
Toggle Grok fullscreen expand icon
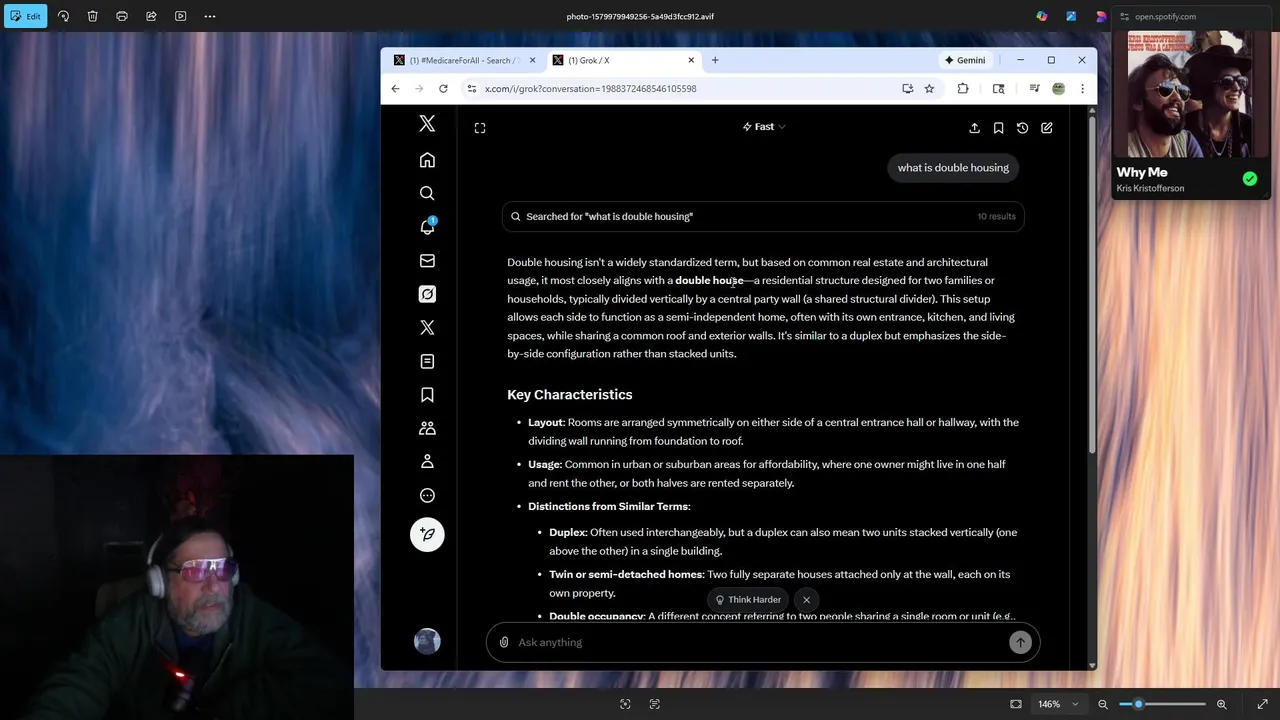click(480, 128)
